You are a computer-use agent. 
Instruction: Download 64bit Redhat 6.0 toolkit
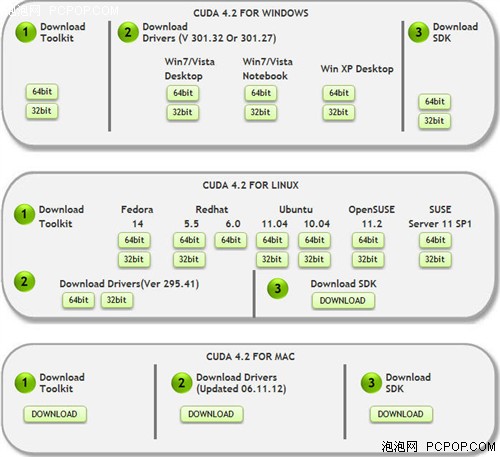pyautogui.click(x=231, y=240)
